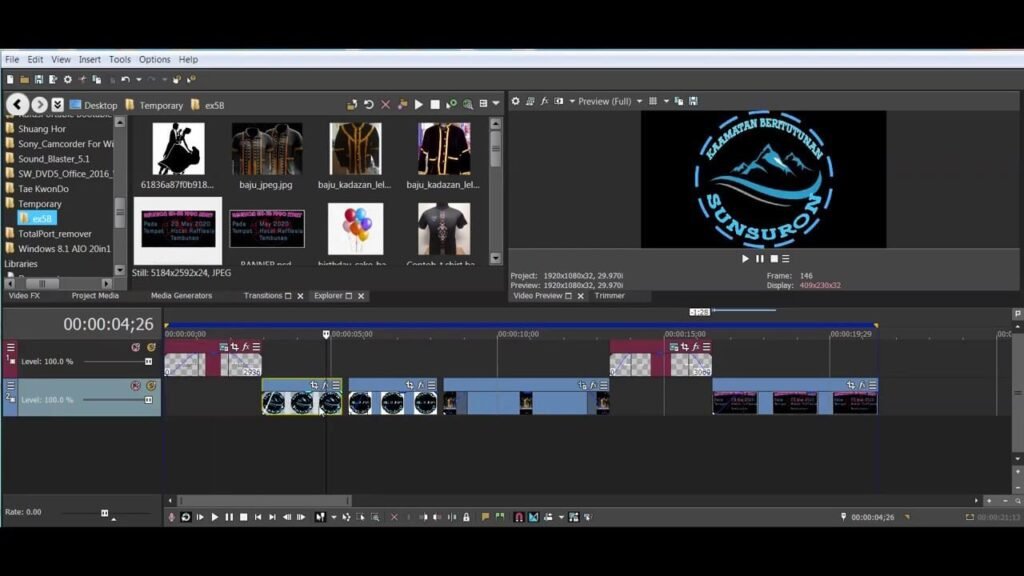
Task: Pause timeline playback
Action: 229,517
